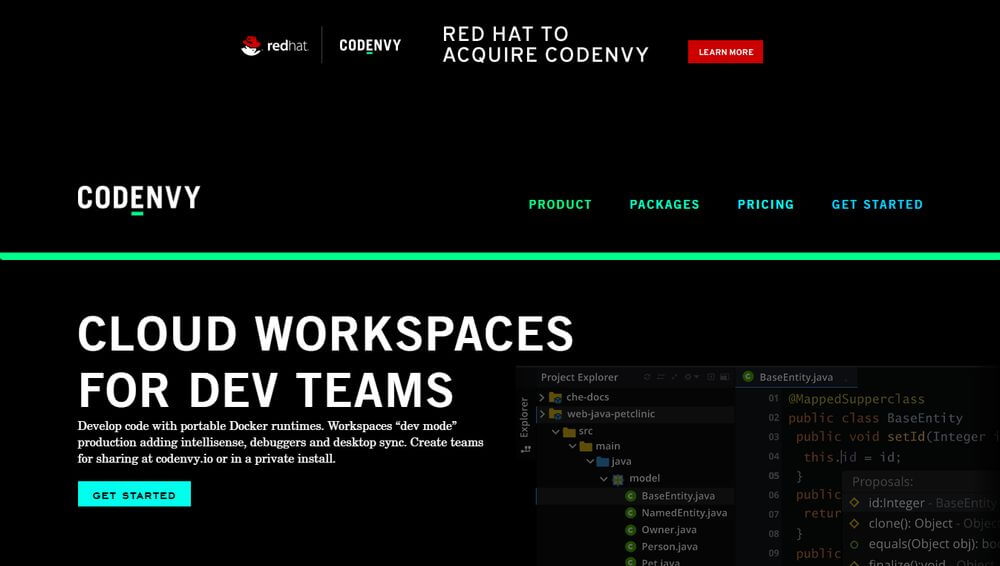
Task: Click the main folder icon
Action: pyautogui.click(x=586, y=447)
